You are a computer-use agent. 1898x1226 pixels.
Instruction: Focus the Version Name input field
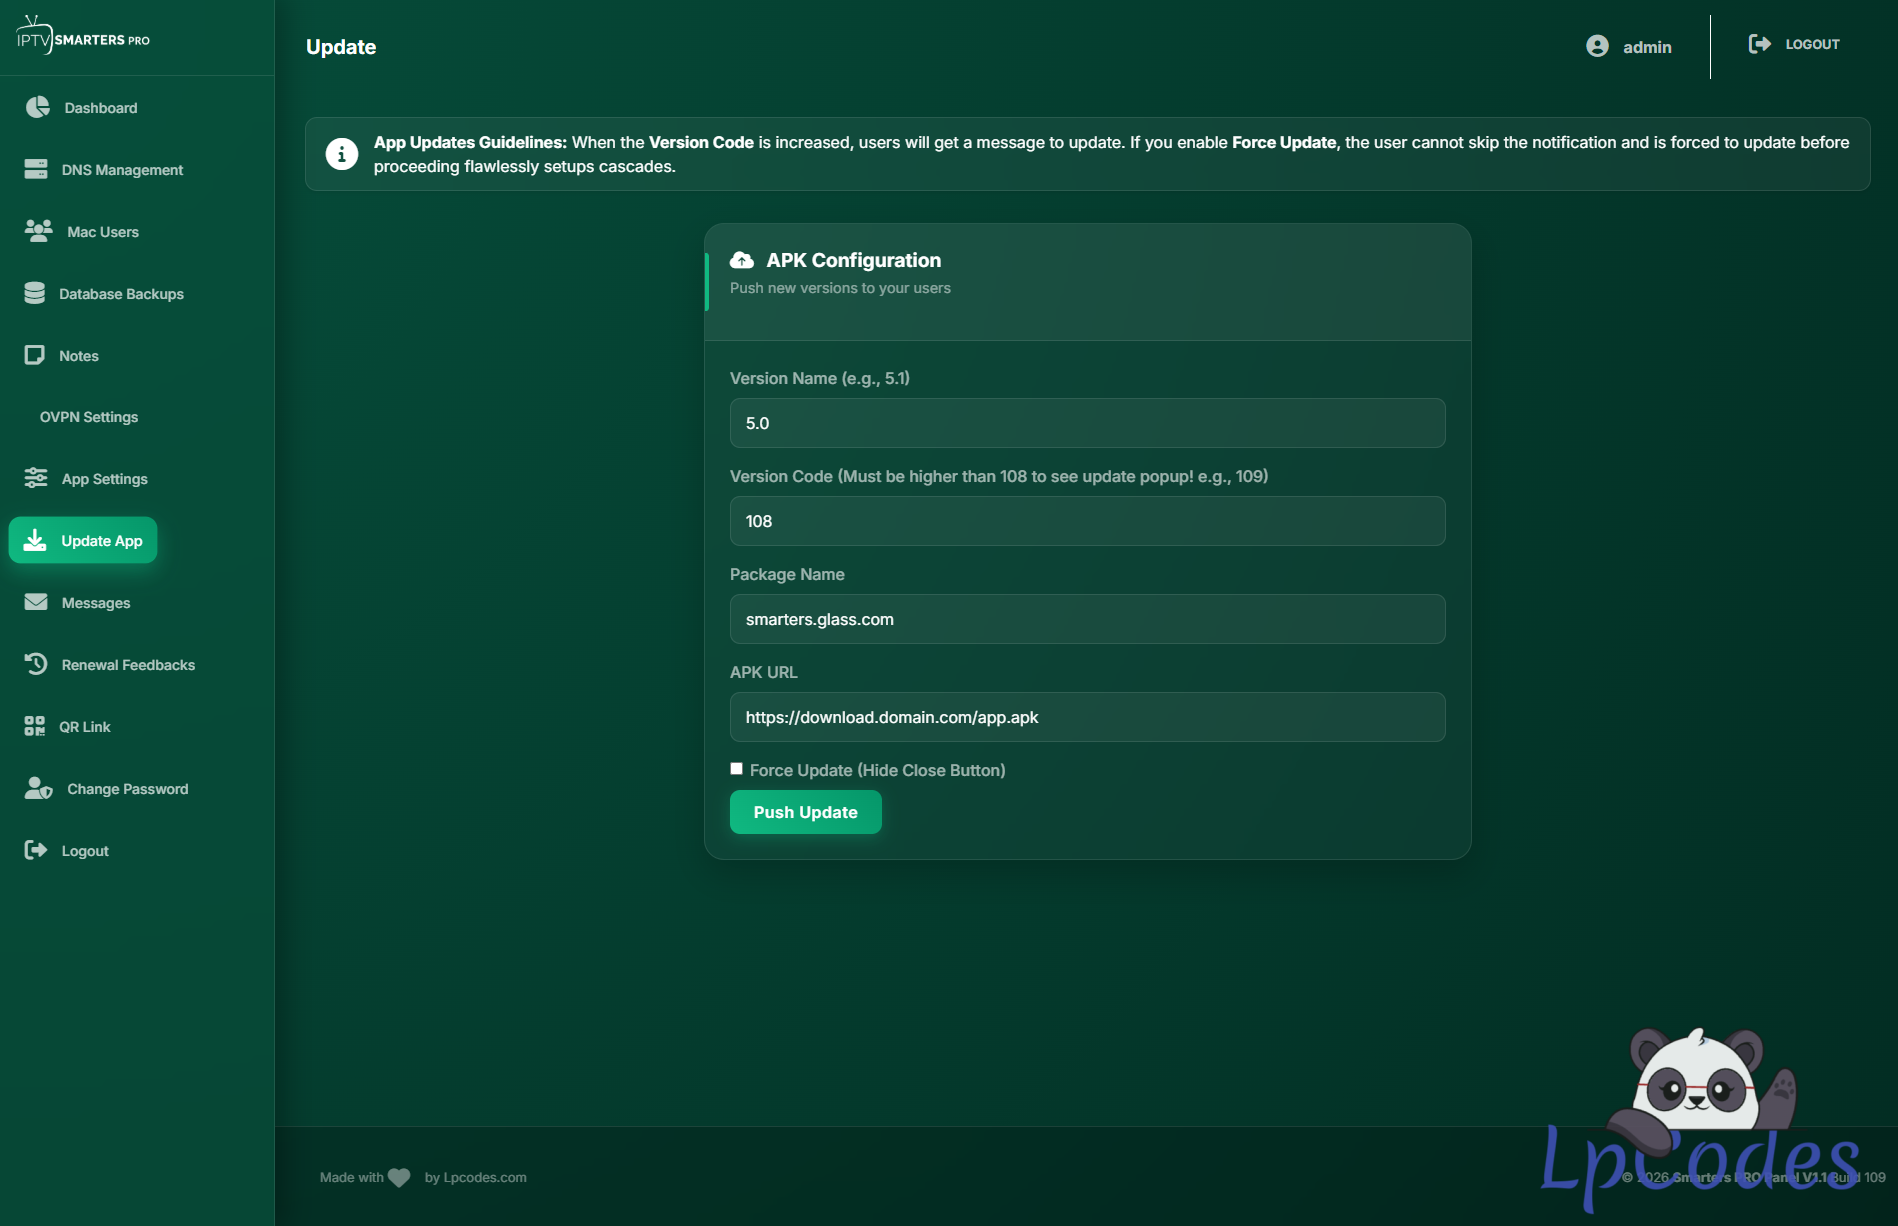(1087, 423)
